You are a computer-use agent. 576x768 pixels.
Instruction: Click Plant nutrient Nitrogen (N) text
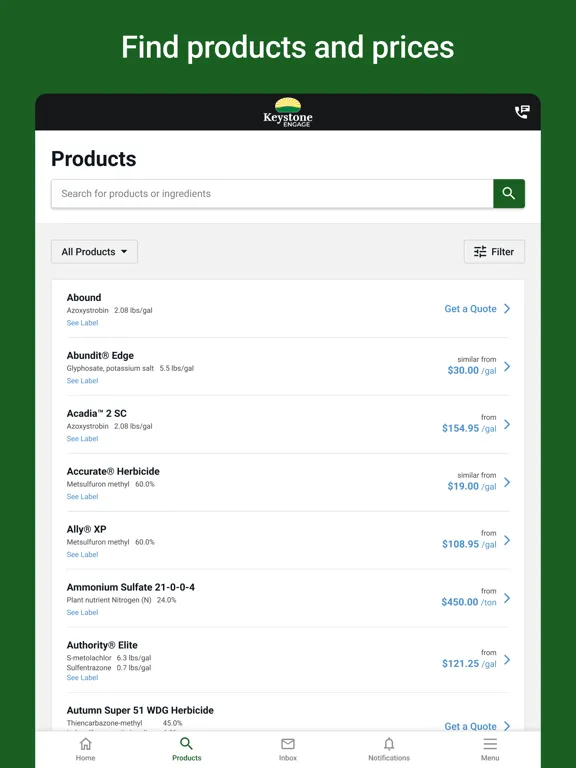pos(109,600)
